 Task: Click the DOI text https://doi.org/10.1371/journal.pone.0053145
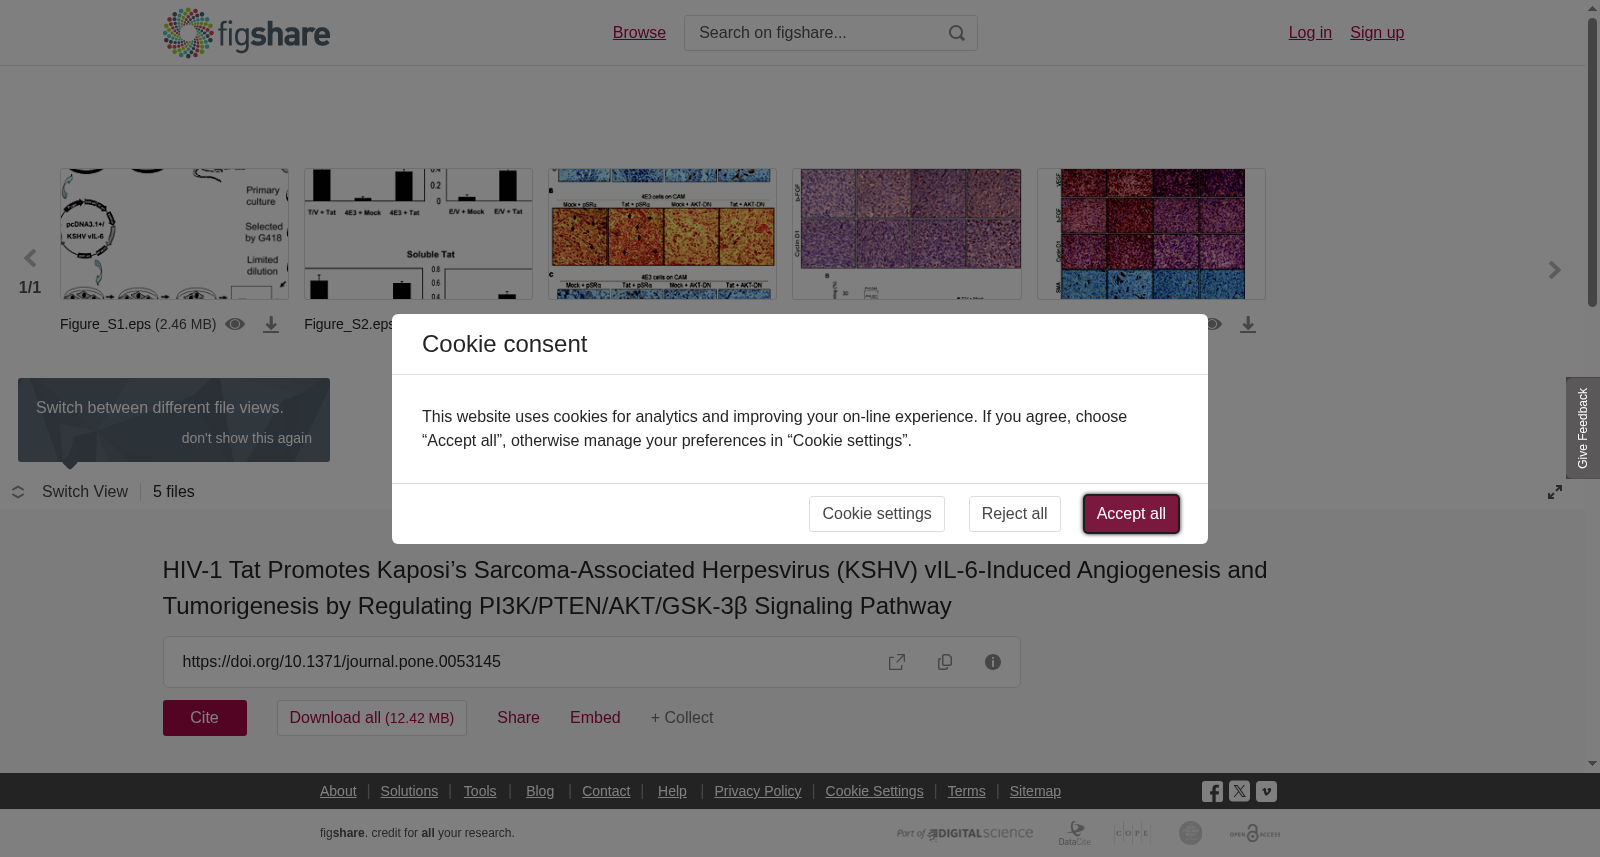[x=341, y=662]
